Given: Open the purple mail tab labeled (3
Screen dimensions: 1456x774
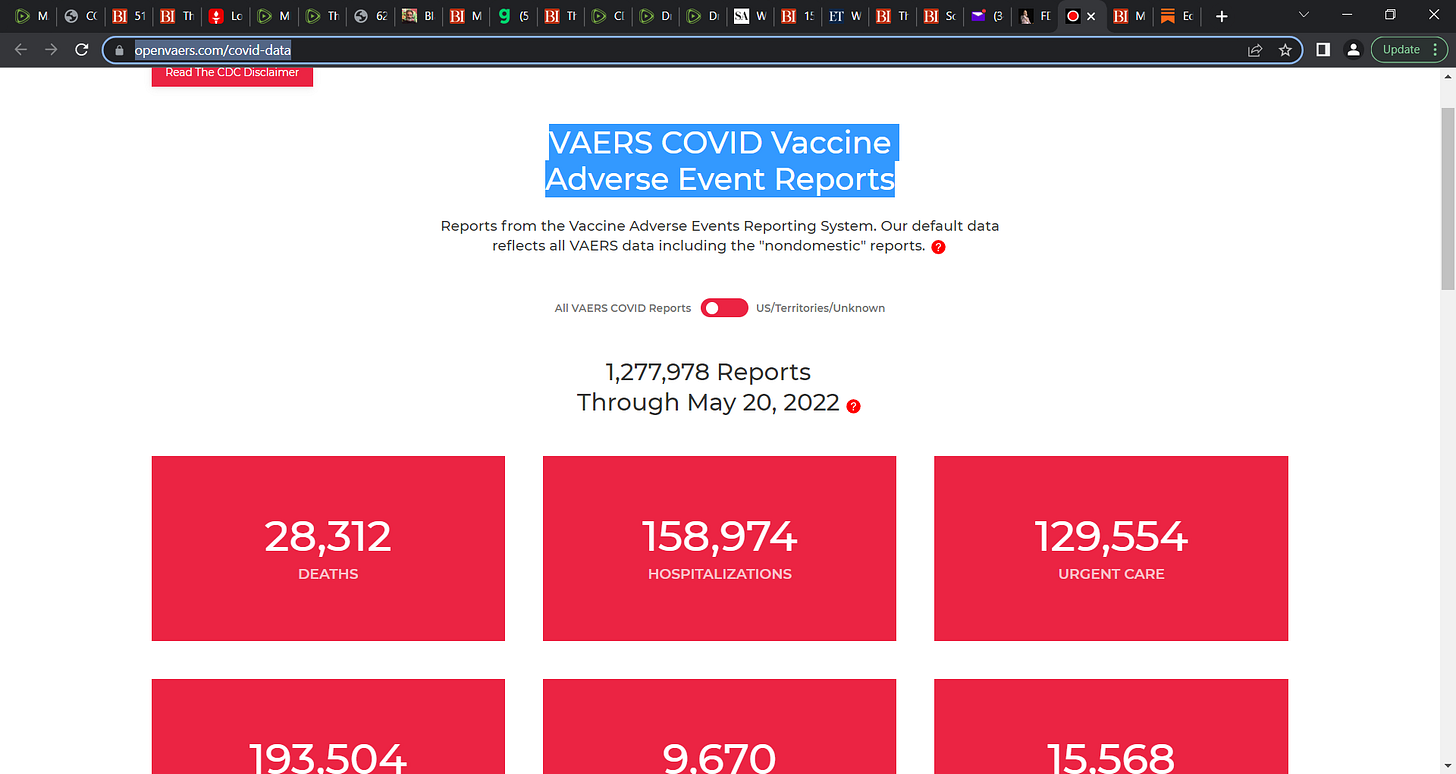Looking at the screenshot, I should point(989,17).
